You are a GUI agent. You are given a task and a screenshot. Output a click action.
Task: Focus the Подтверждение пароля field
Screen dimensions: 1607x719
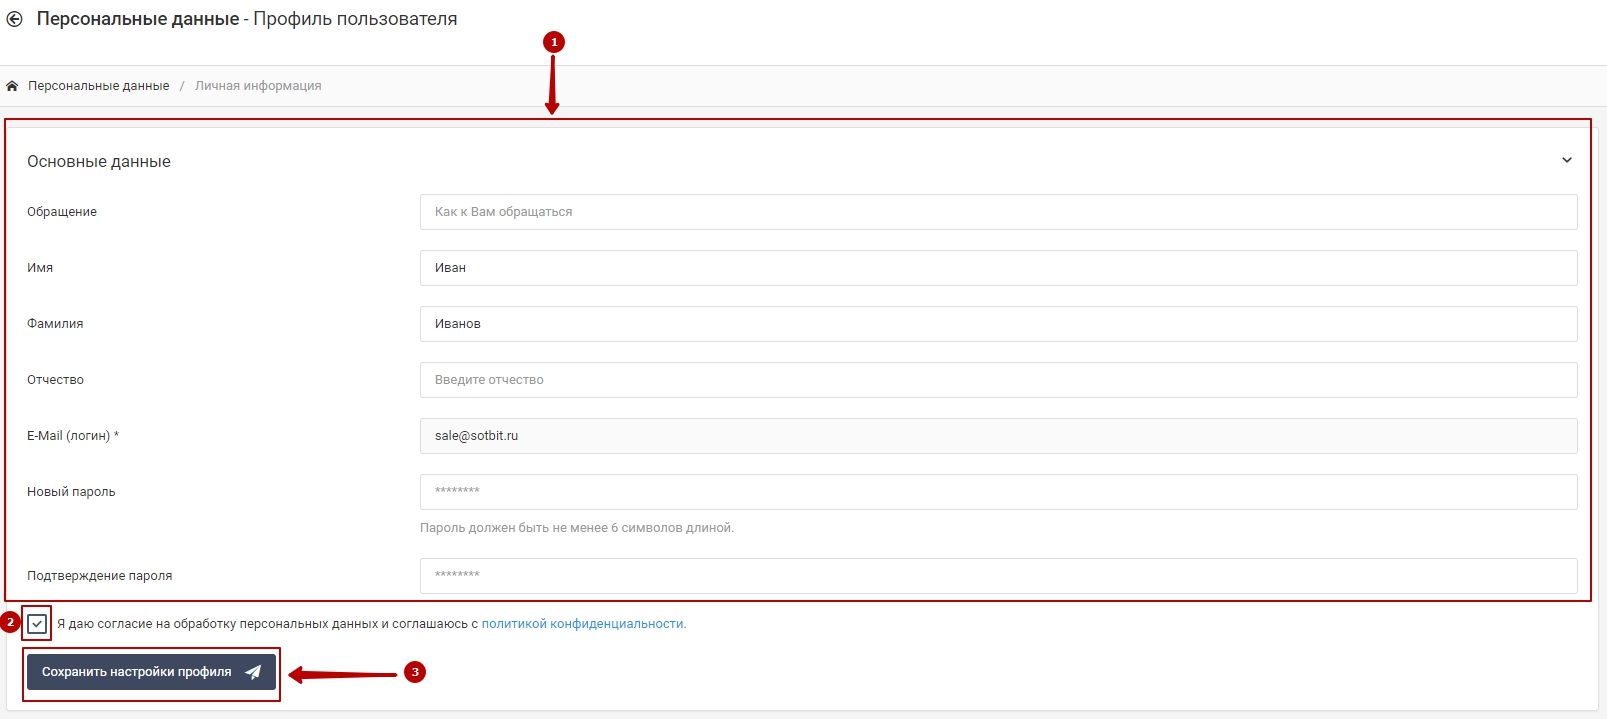click(x=998, y=576)
